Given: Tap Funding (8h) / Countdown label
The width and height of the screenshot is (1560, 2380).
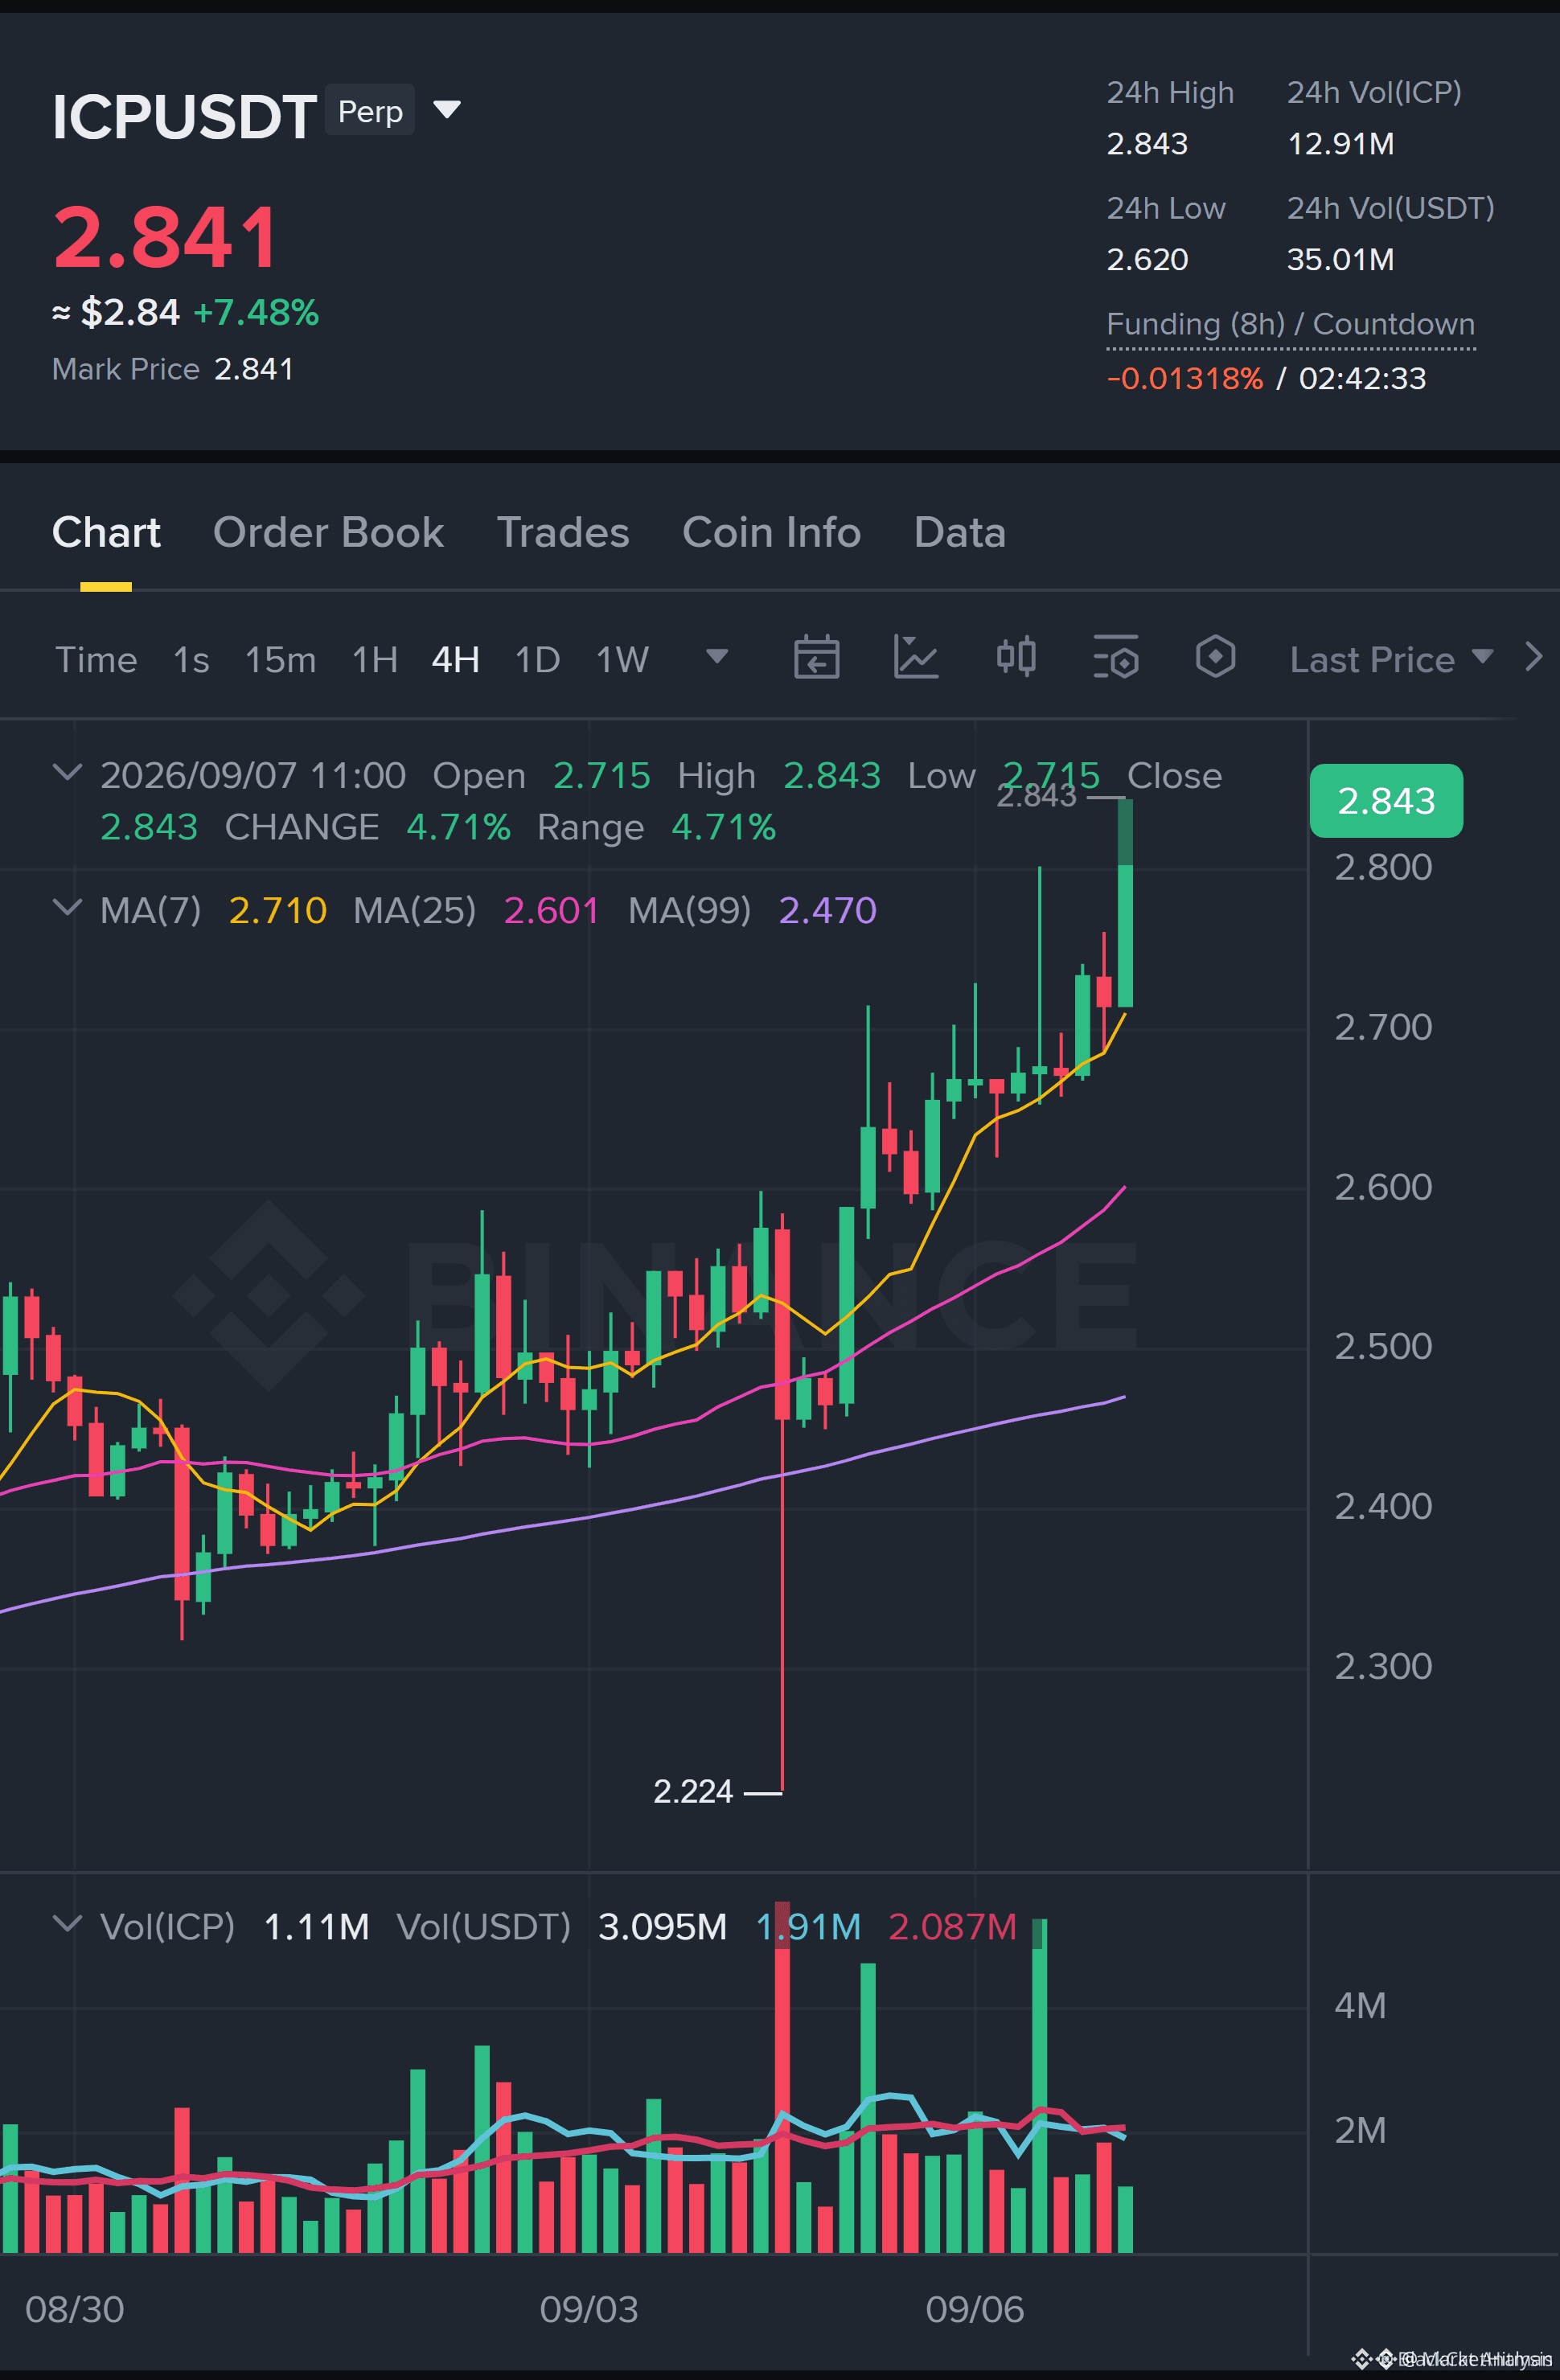Looking at the screenshot, I should (x=1290, y=324).
